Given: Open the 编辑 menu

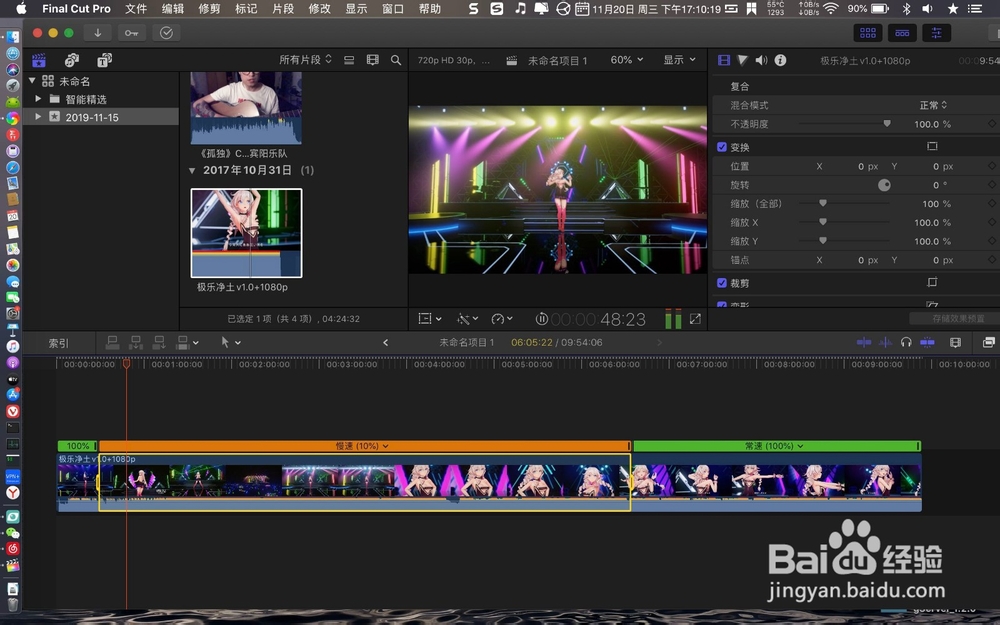Looking at the screenshot, I should [172, 8].
